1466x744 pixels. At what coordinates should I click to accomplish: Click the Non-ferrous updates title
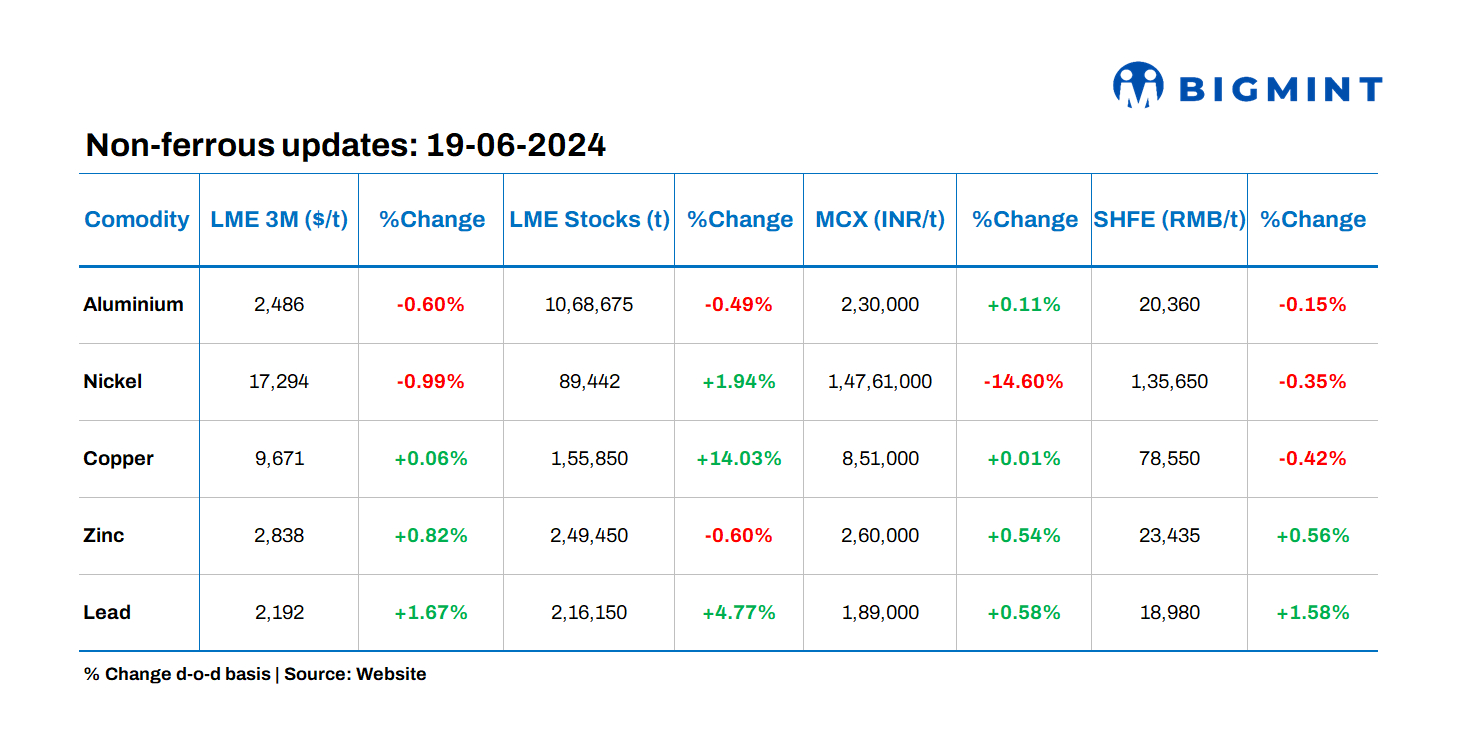(x=345, y=146)
